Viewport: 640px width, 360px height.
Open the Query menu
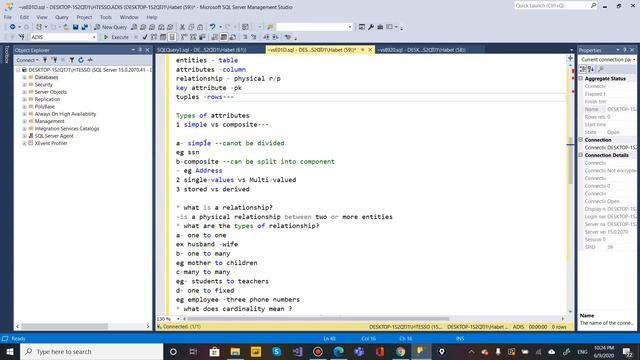[62, 17]
